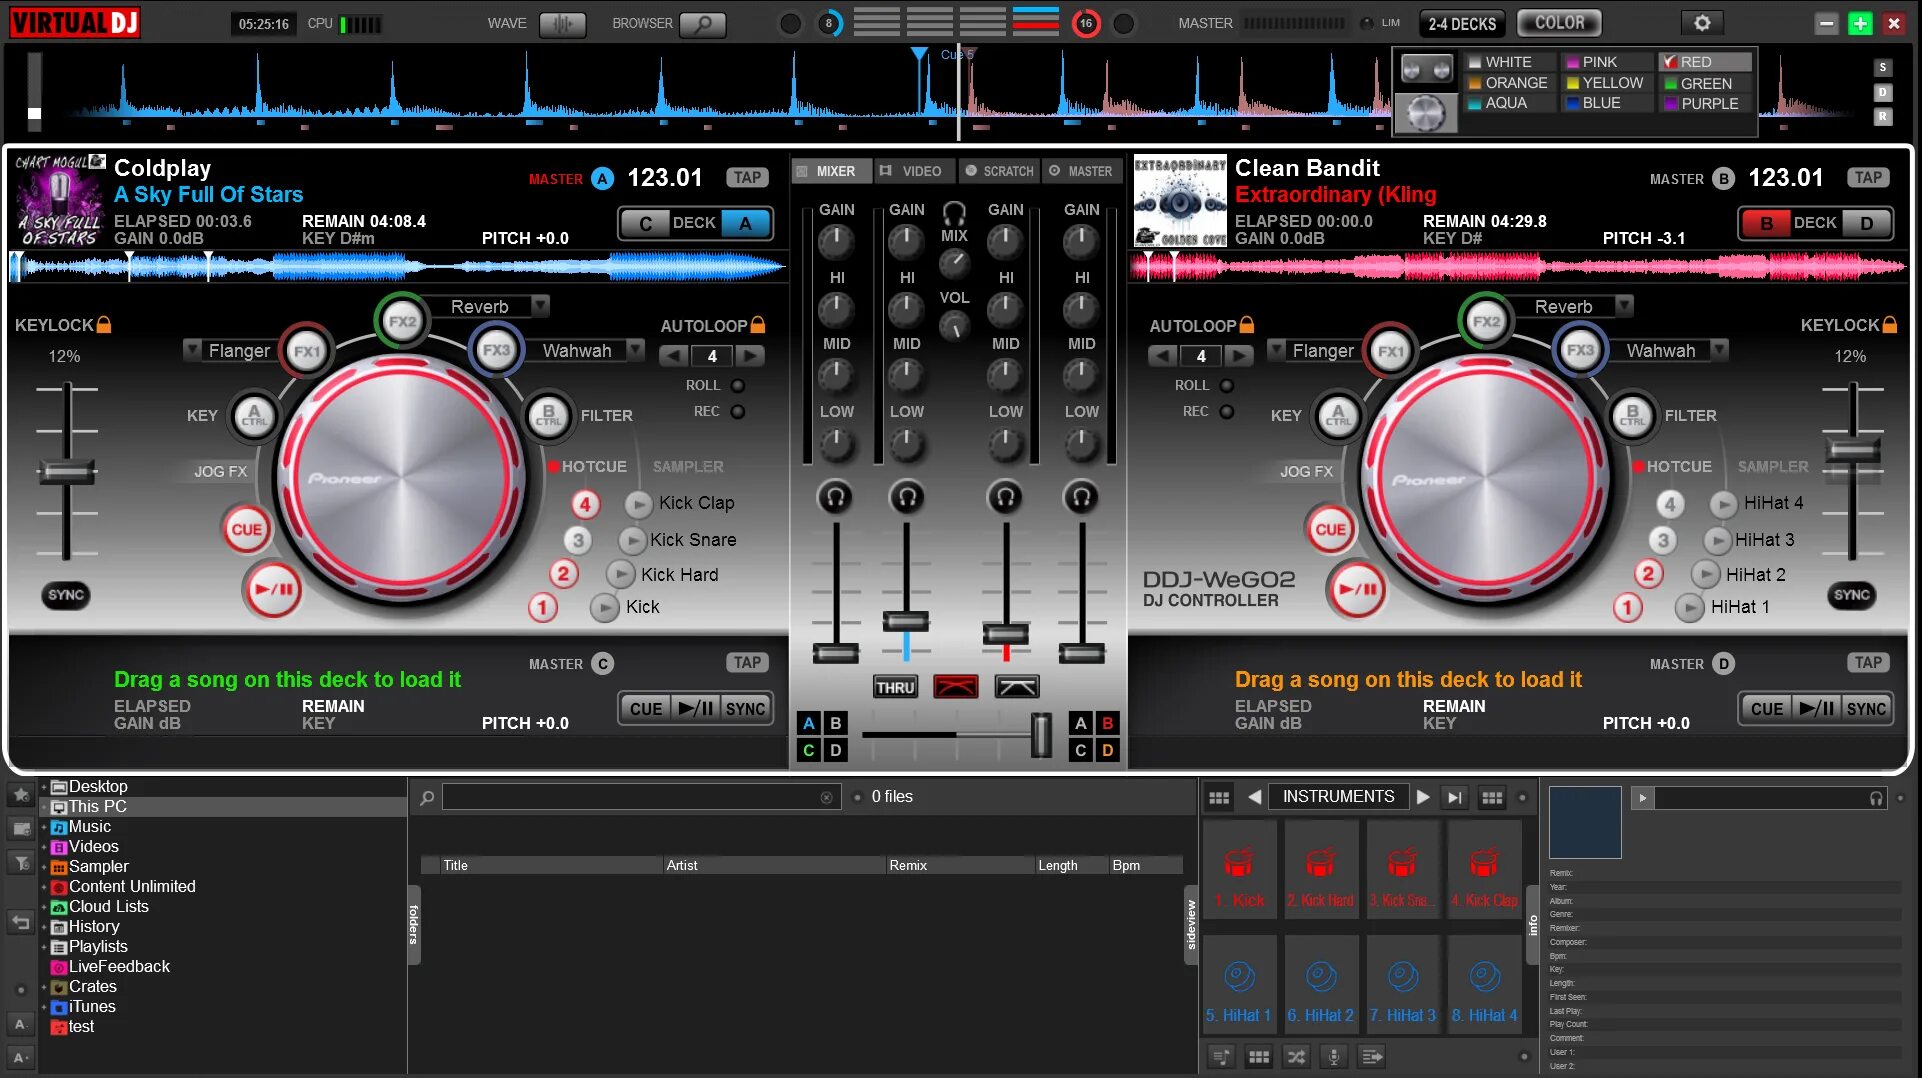This screenshot has width=1922, height=1078.
Task: Open the Wahwah effect dropdown on left deck
Action: click(x=635, y=349)
